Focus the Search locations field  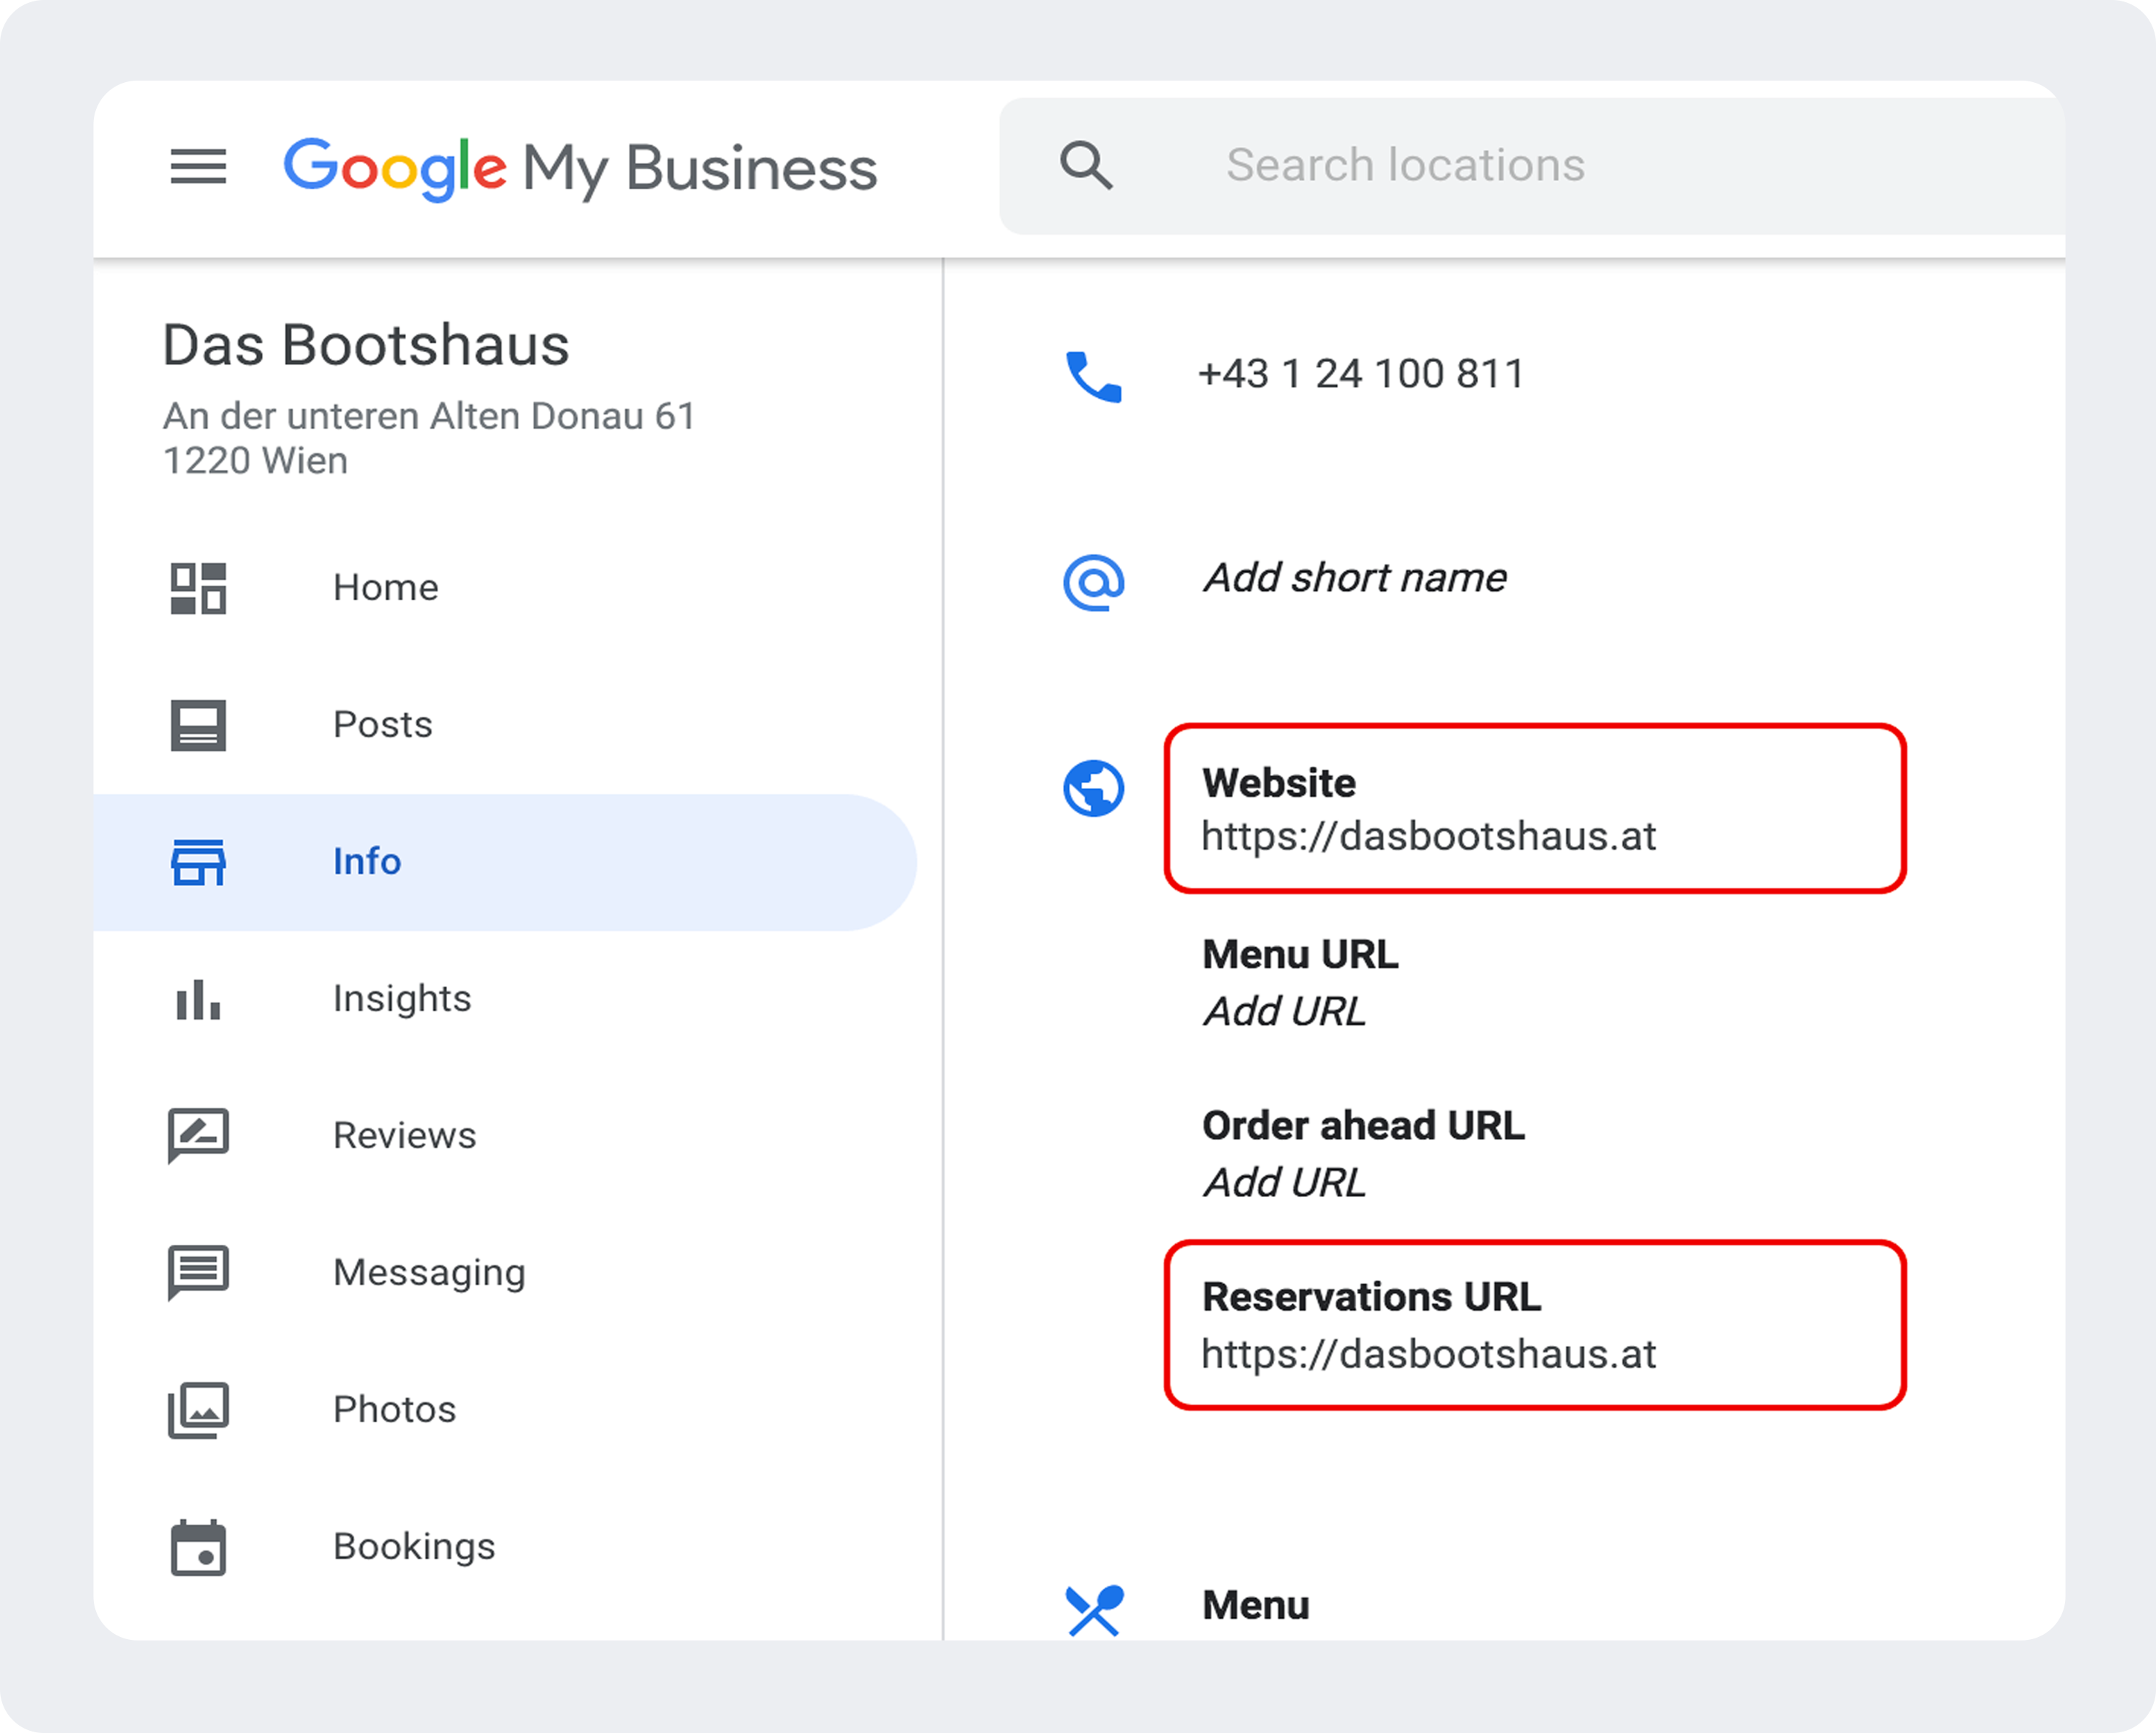(x=1532, y=166)
